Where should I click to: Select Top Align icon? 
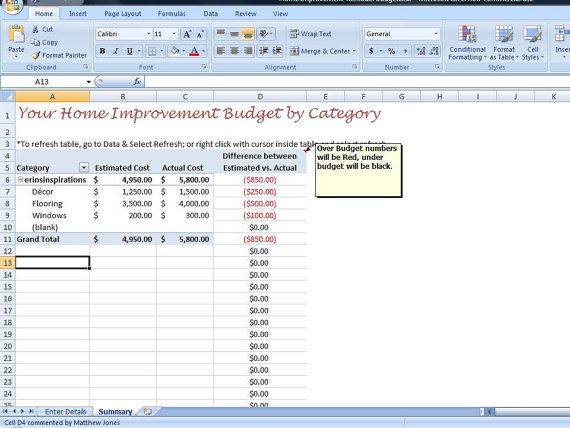221,34
